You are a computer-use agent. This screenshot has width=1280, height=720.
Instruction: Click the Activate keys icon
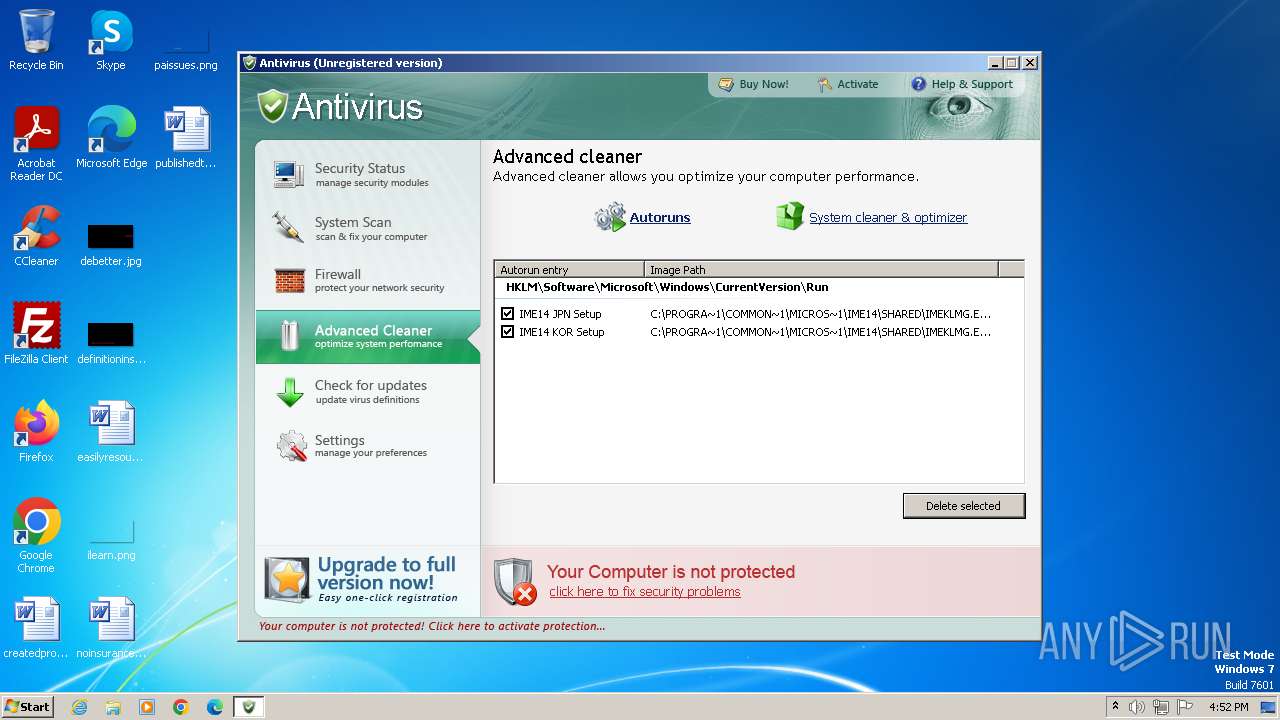[x=825, y=85]
